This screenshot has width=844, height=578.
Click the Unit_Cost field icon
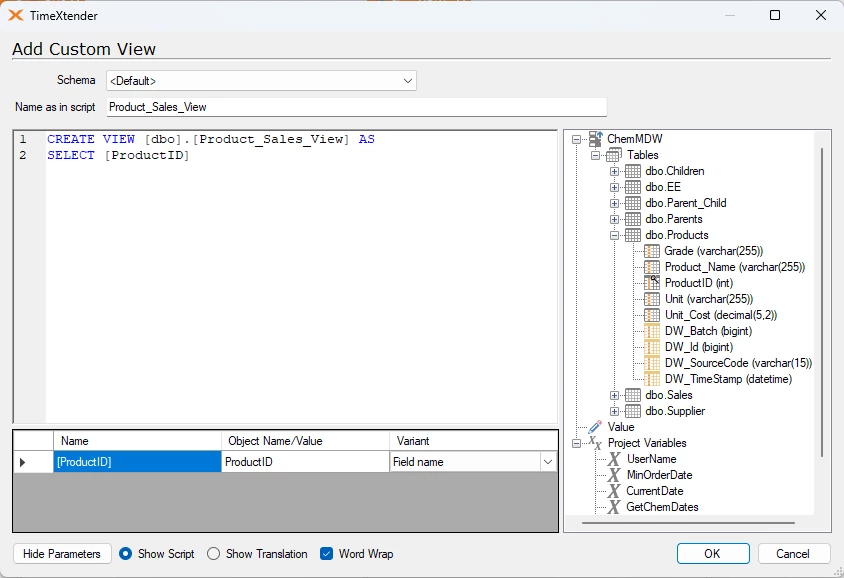pos(652,315)
